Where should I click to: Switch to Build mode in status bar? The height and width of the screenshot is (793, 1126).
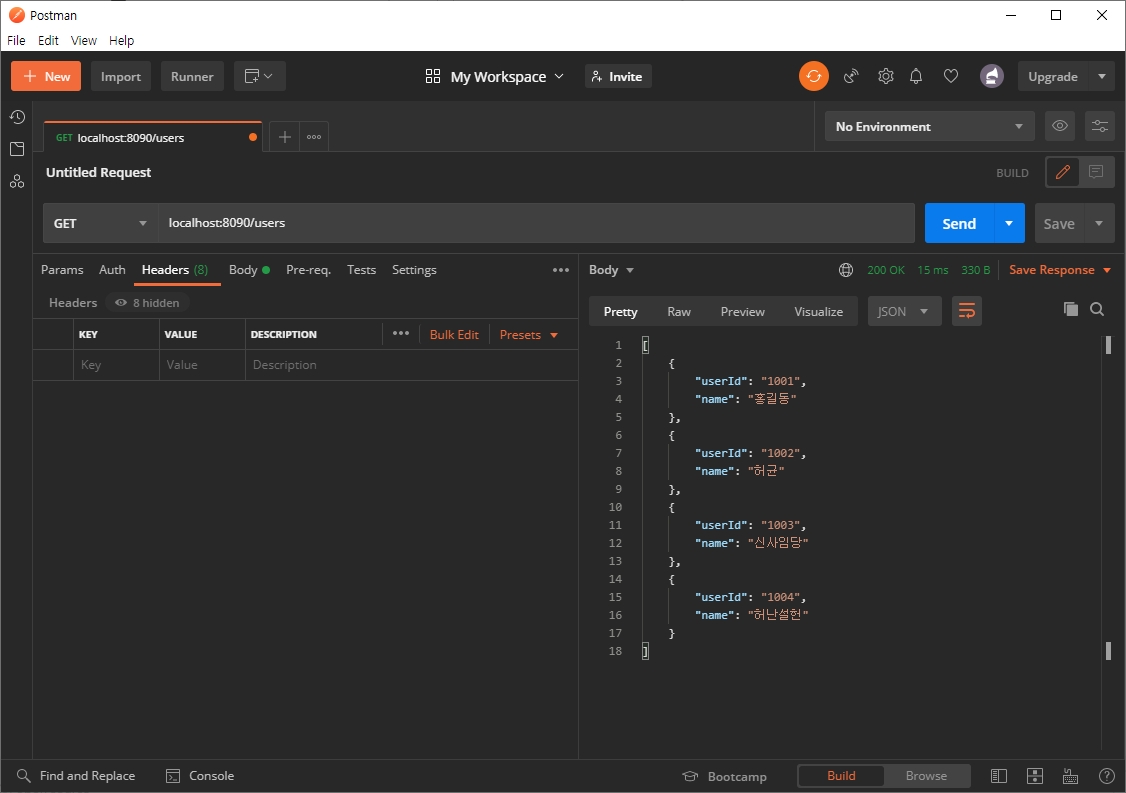841,776
